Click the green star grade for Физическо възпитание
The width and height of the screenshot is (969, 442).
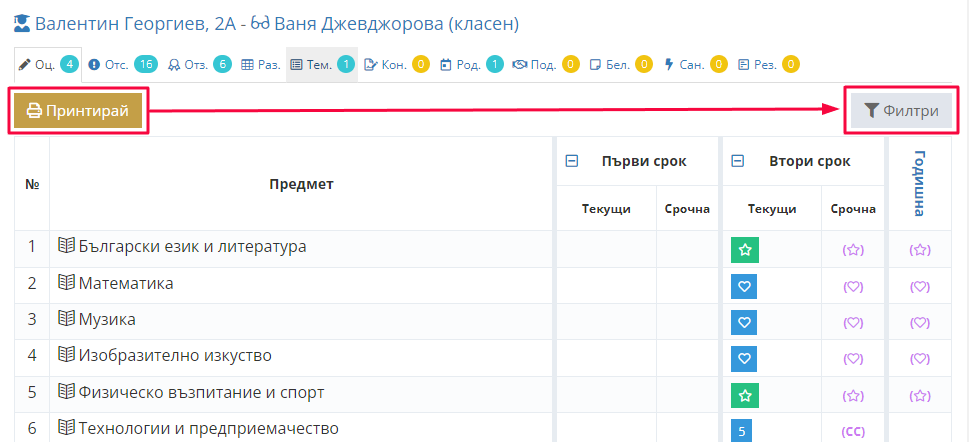(x=745, y=396)
